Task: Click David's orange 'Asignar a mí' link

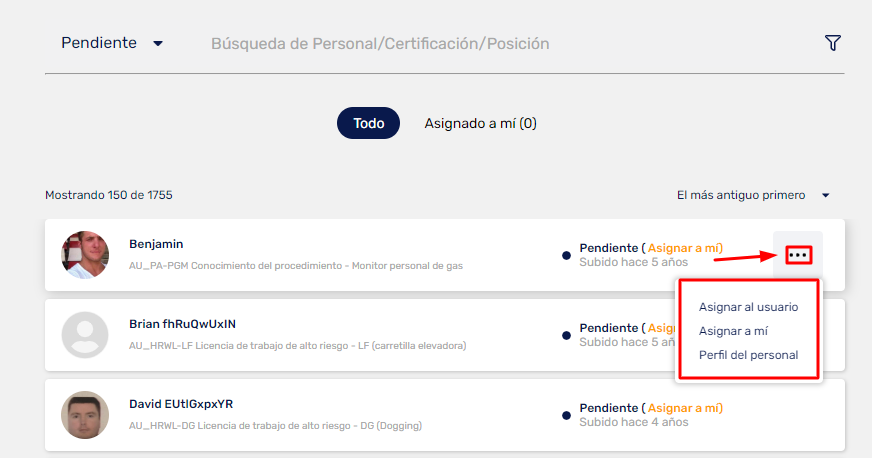Action: coord(684,408)
